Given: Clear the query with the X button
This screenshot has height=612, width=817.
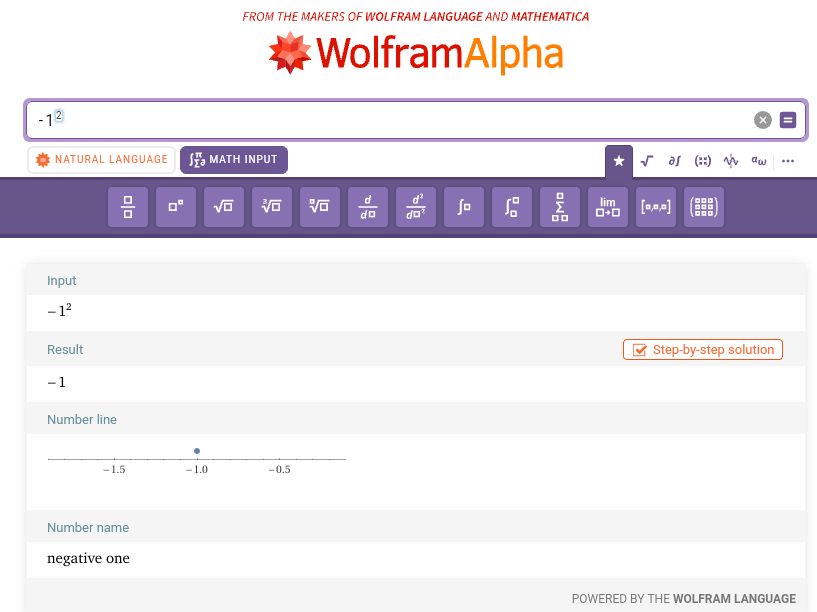Looking at the screenshot, I should (762, 120).
